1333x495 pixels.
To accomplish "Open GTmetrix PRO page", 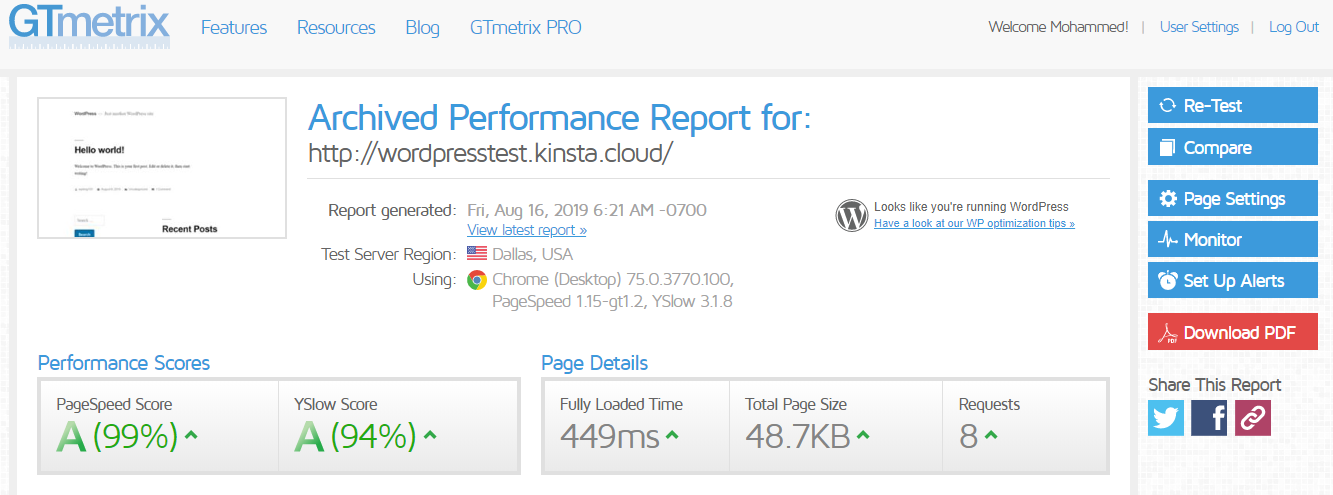I will pos(526,27).
